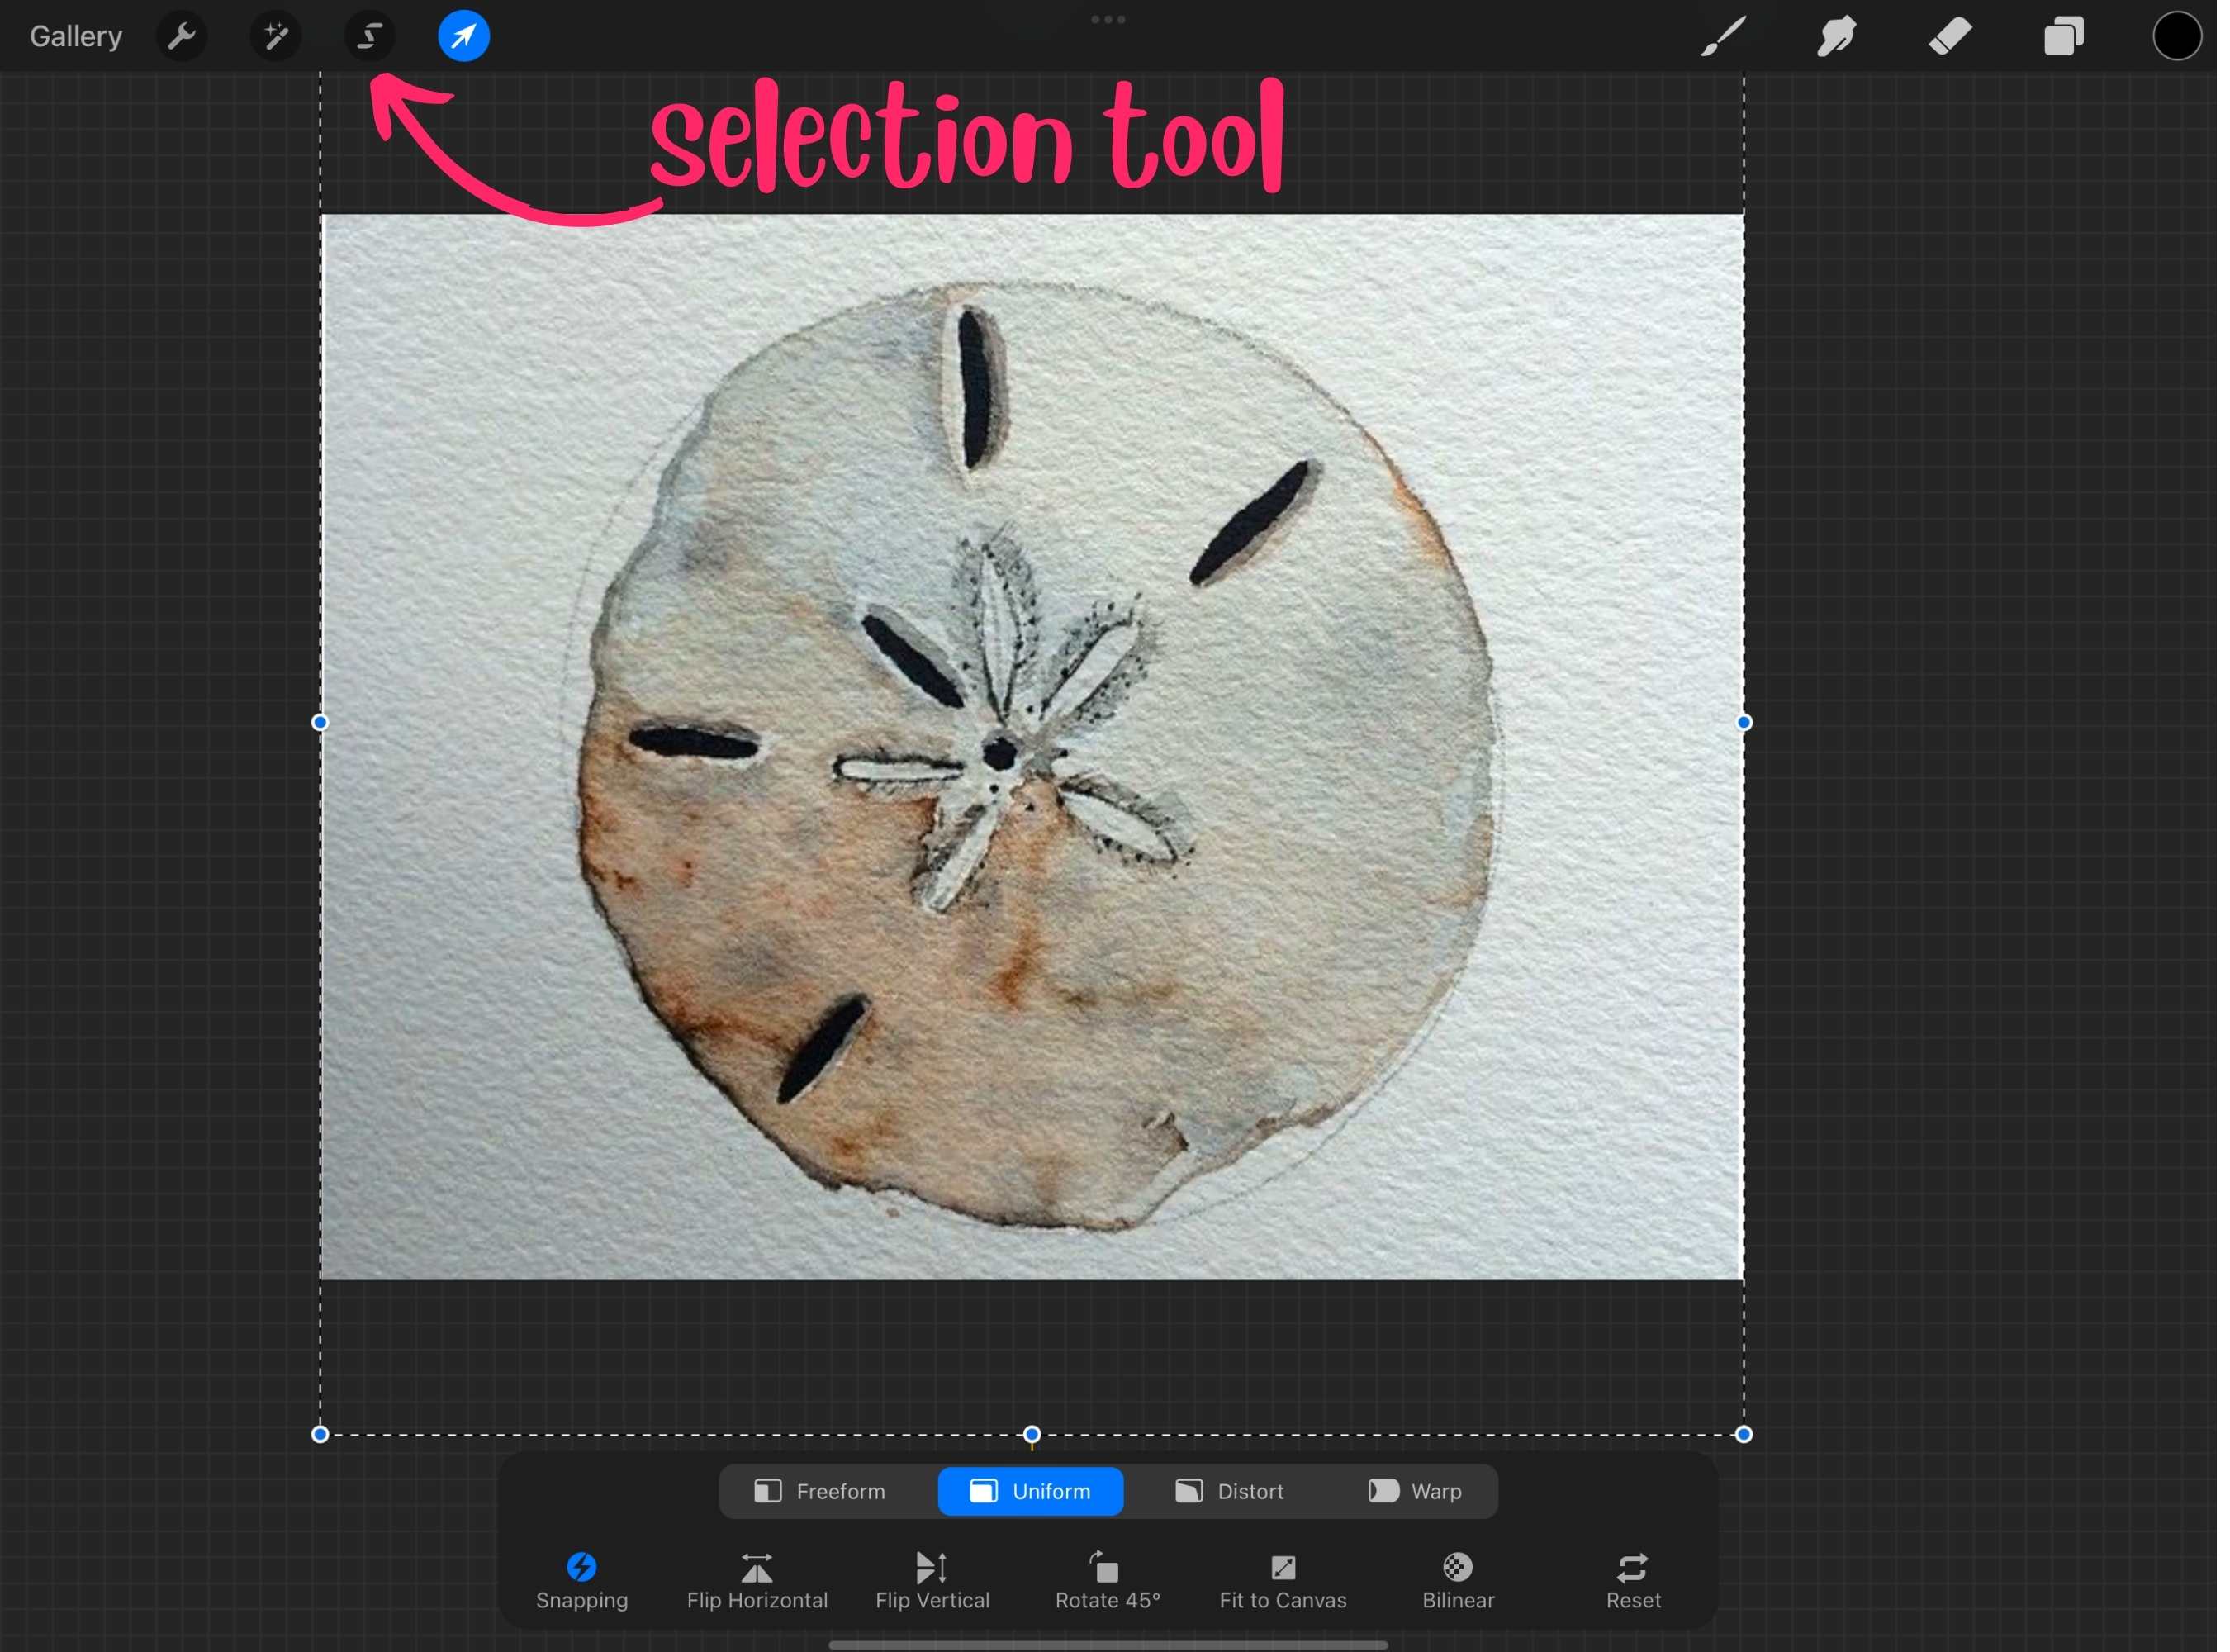2230x1652 pixels.
Task: Open the Actions wrench menu
Action: [x=182, y=37]
